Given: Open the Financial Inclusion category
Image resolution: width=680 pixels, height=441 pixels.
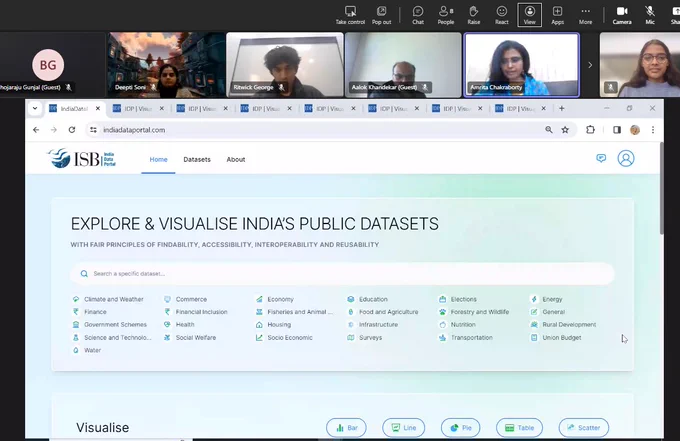Looking at the screenshot, I should (196, 312).
